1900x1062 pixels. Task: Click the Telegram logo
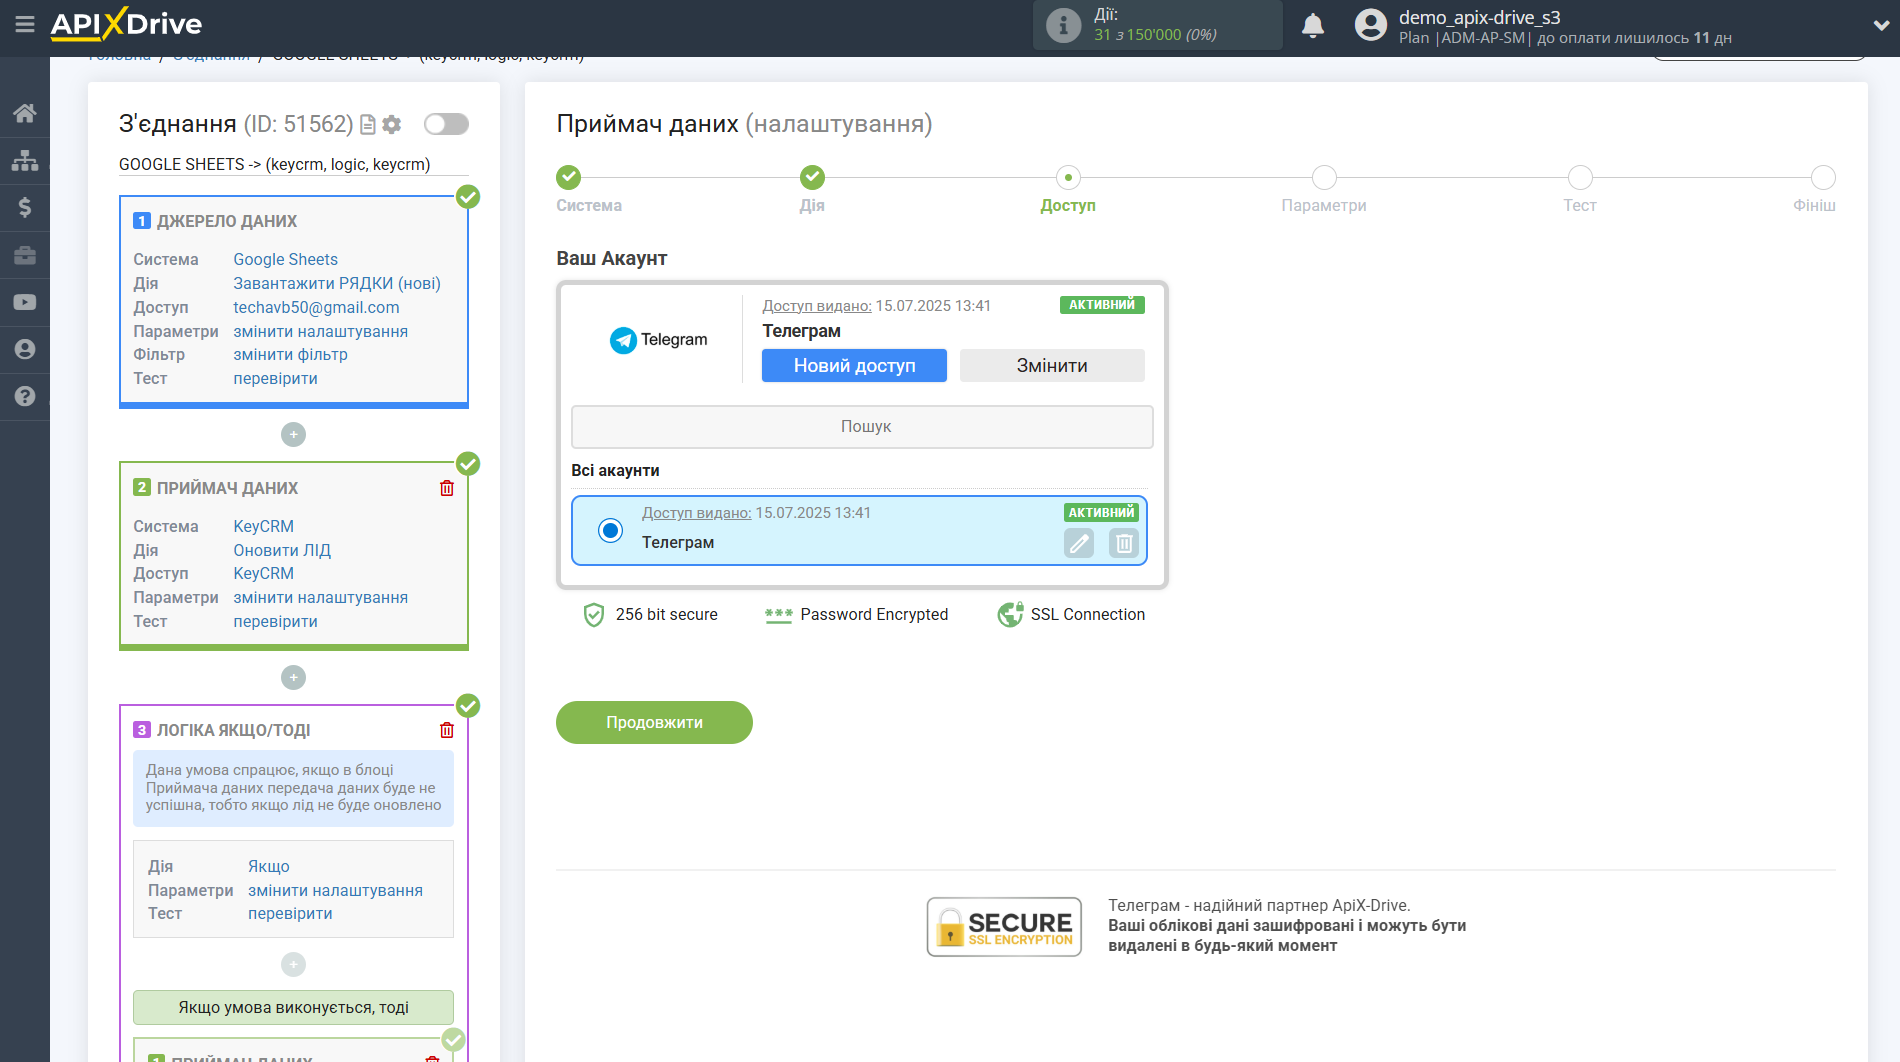(x=658, y=340)
